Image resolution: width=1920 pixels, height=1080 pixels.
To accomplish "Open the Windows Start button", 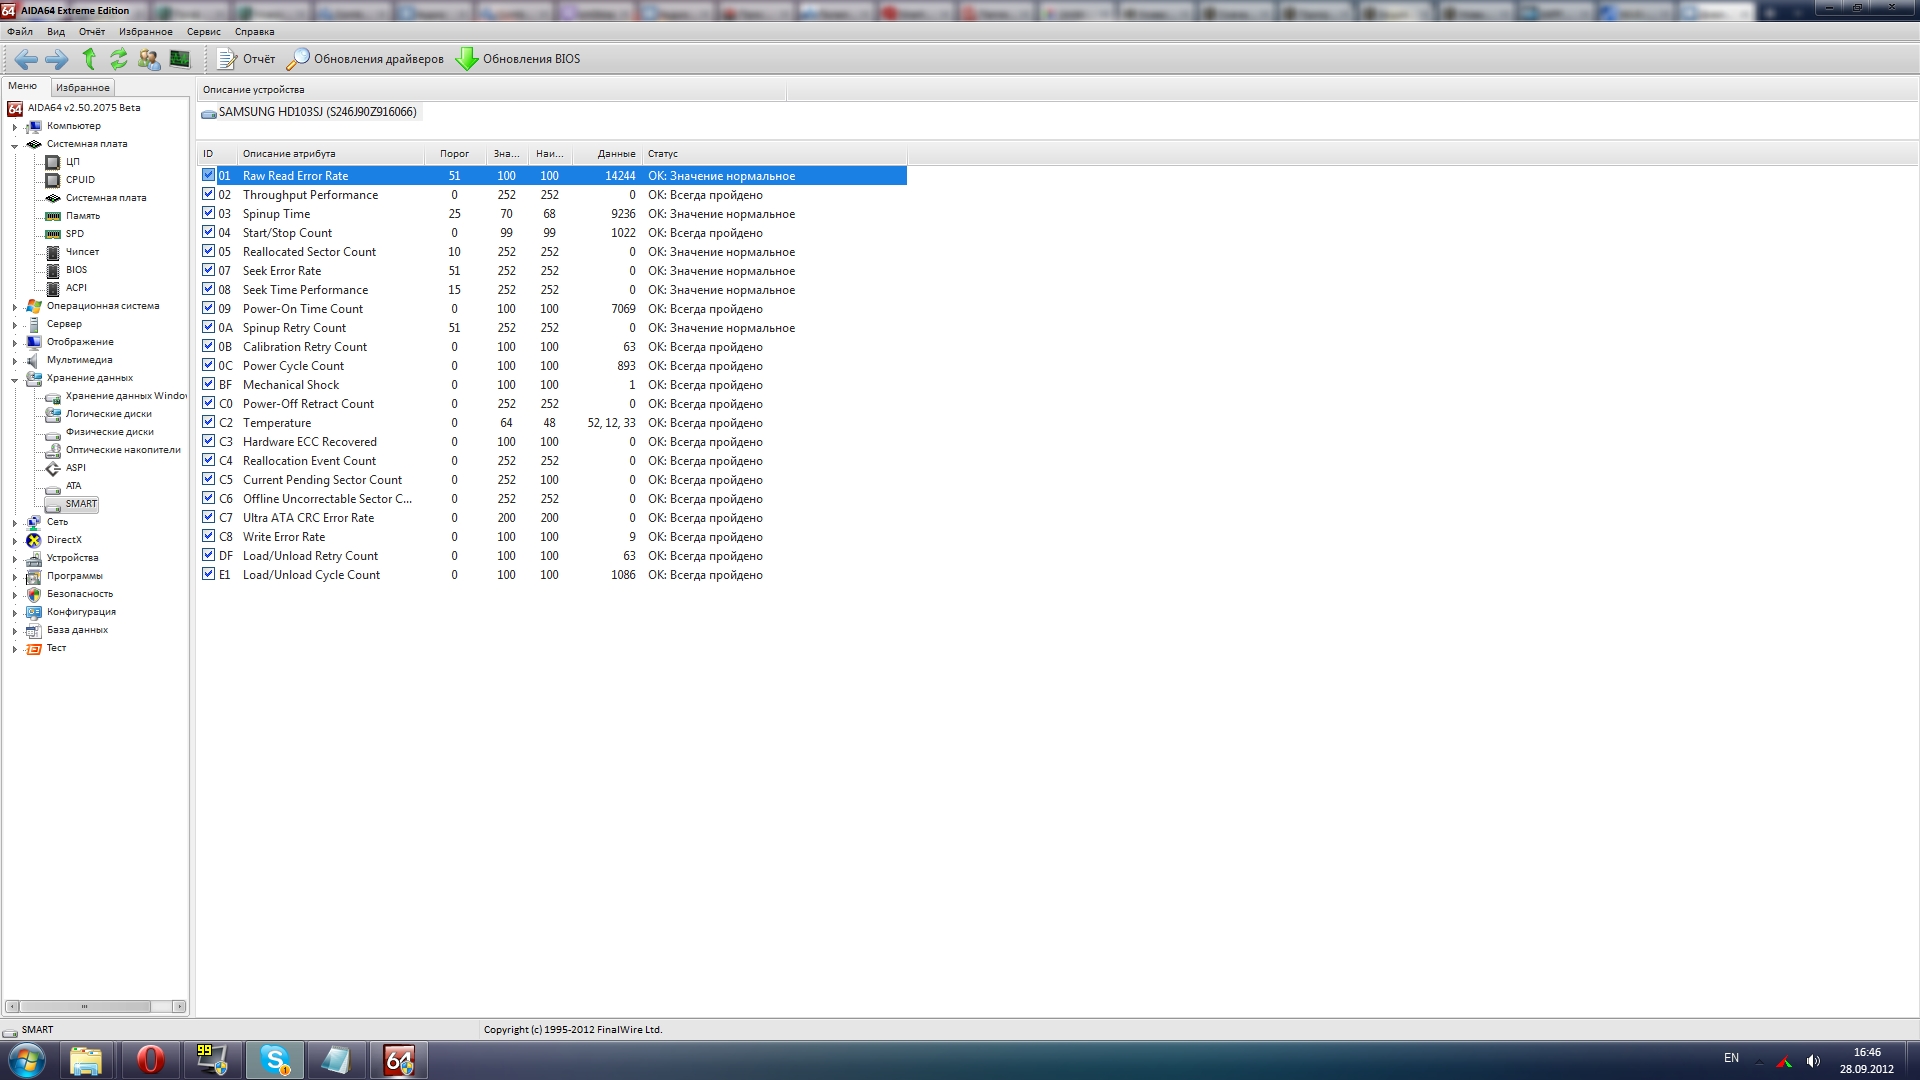I will coord(27,1060).
